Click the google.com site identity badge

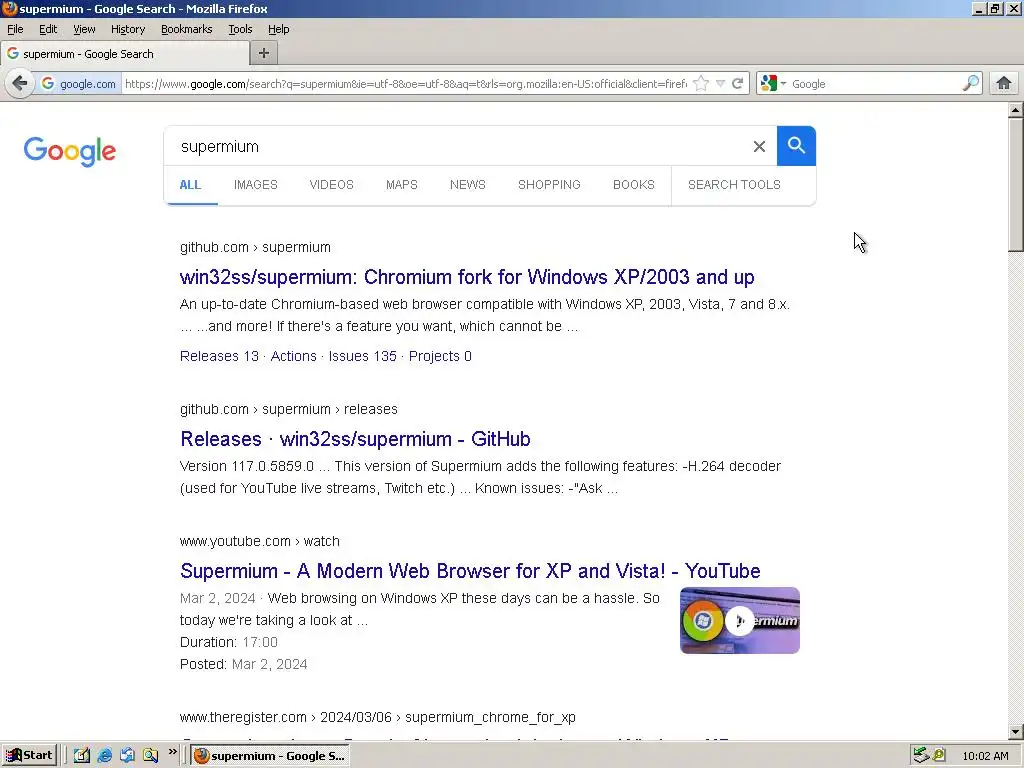pyautogui.click(x=78, y=84)
